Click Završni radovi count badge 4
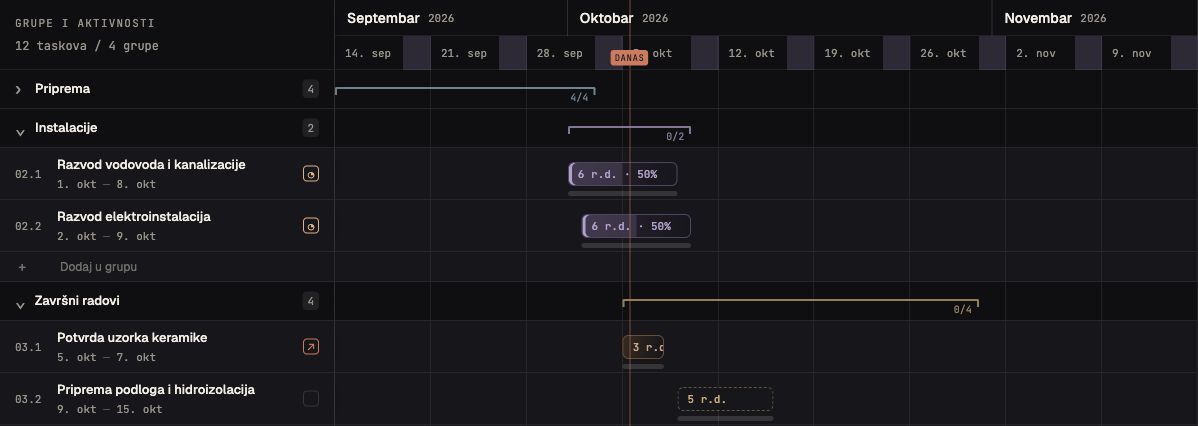Screen dimensions: 1198x426 pos(310,301)
